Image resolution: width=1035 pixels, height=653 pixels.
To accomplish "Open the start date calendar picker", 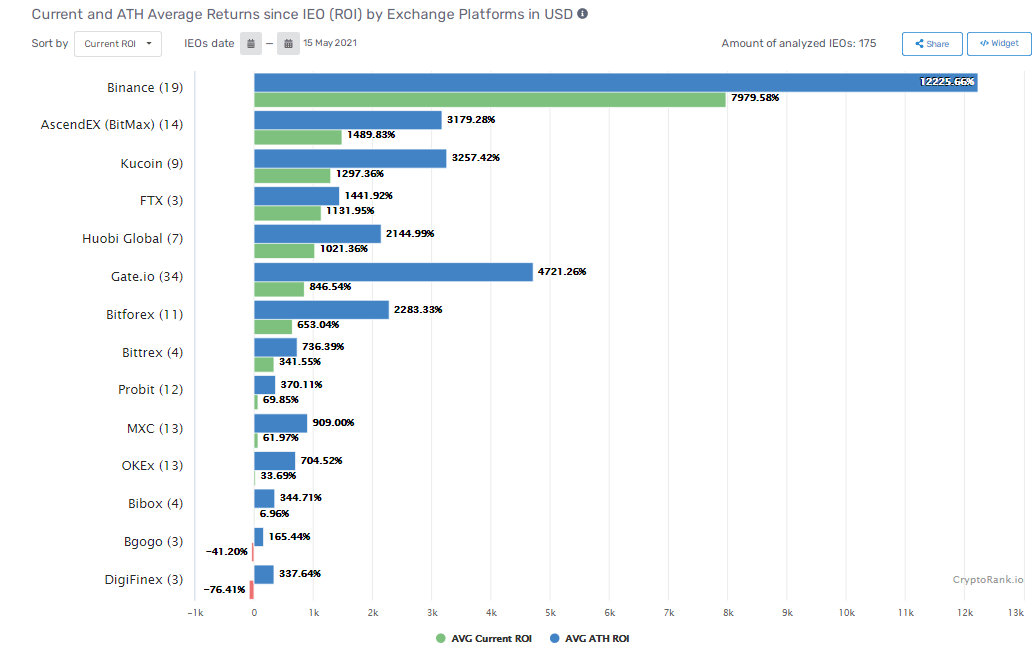I will click(251, 44).
